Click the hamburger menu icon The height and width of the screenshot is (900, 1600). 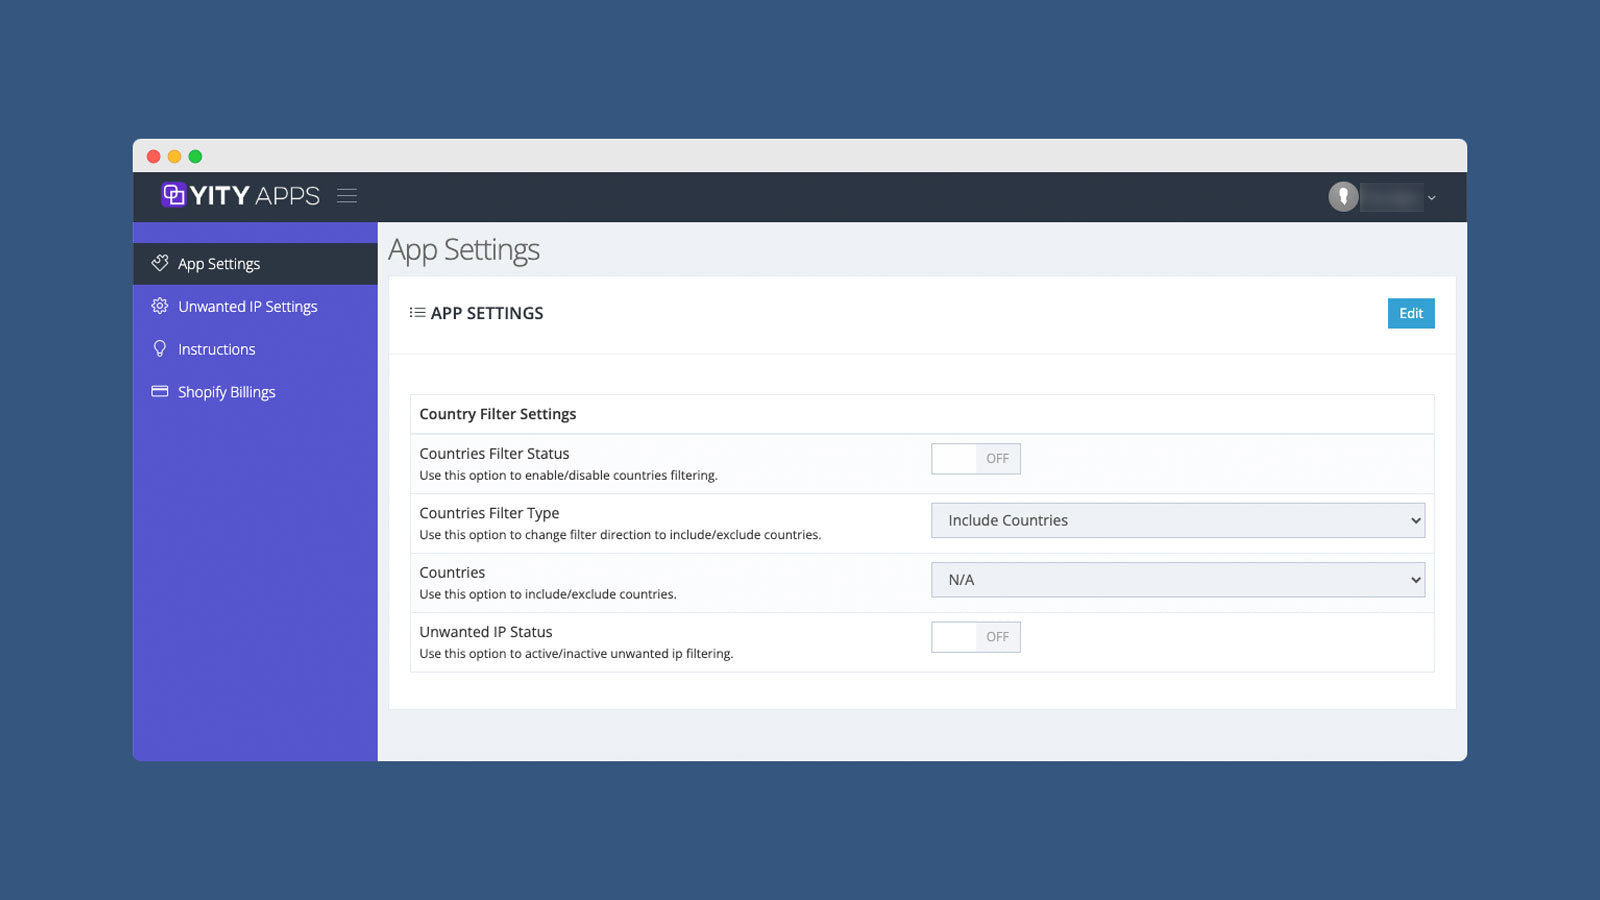pos(346,196)
